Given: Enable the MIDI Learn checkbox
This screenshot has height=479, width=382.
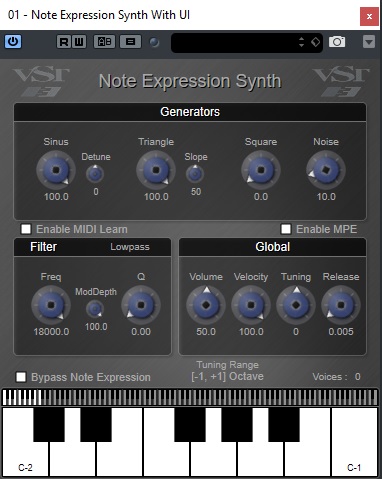Looking at the screenshot, I should pyautogui.click(x=26, y=229).
